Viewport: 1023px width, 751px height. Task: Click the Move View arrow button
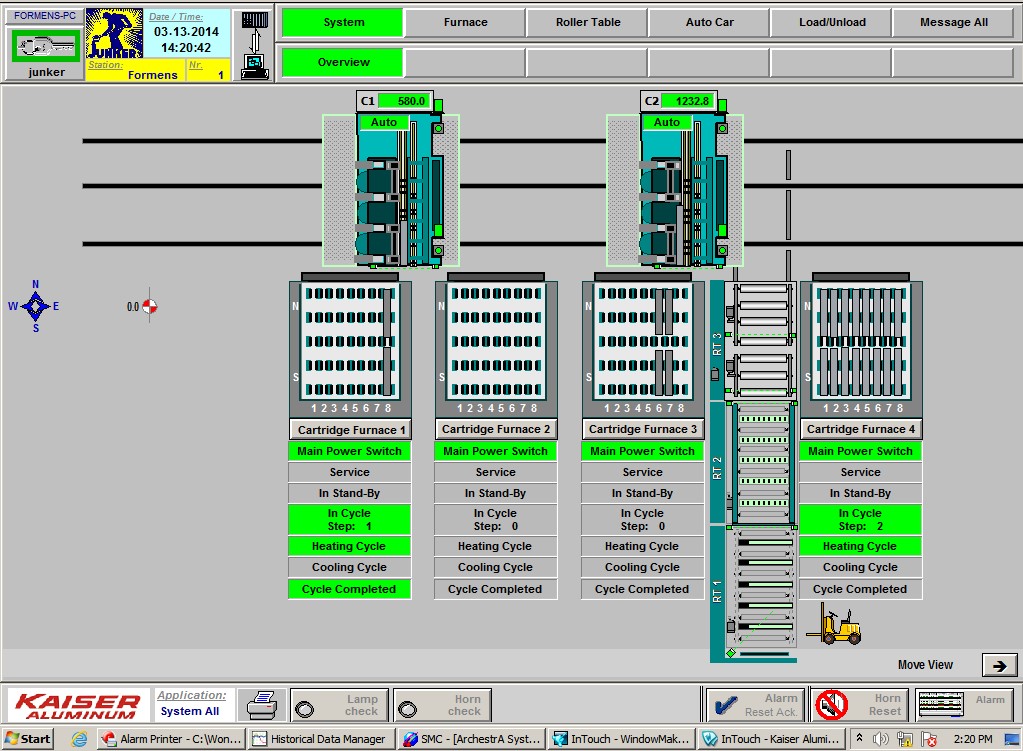point(998,665)
